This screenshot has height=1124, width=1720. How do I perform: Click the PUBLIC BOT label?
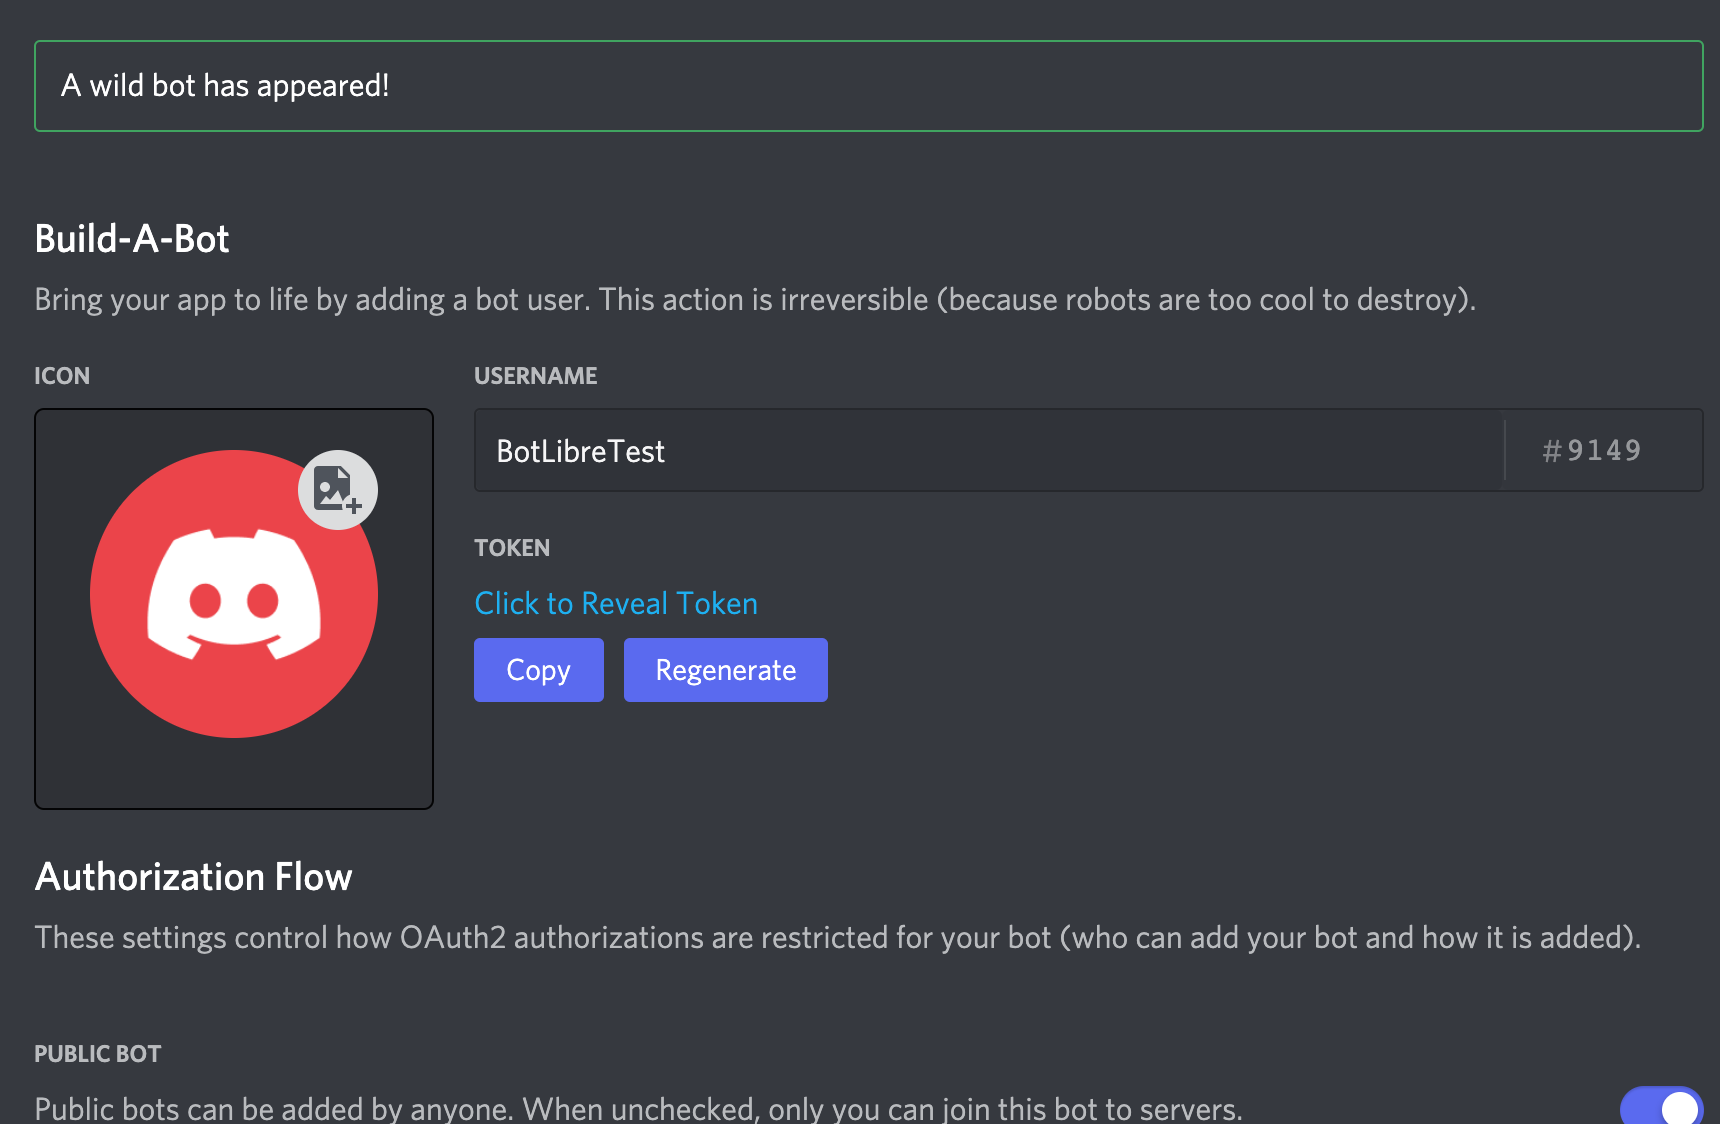click(98, 1054)
